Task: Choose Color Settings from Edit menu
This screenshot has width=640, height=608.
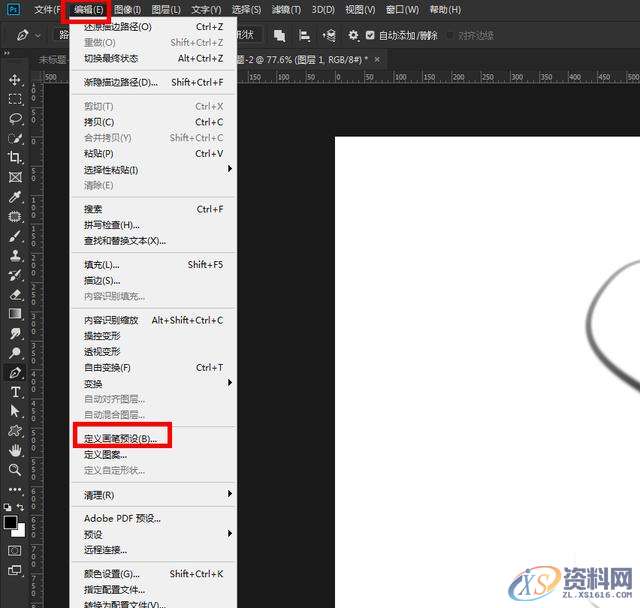Action: pos(153,574)
